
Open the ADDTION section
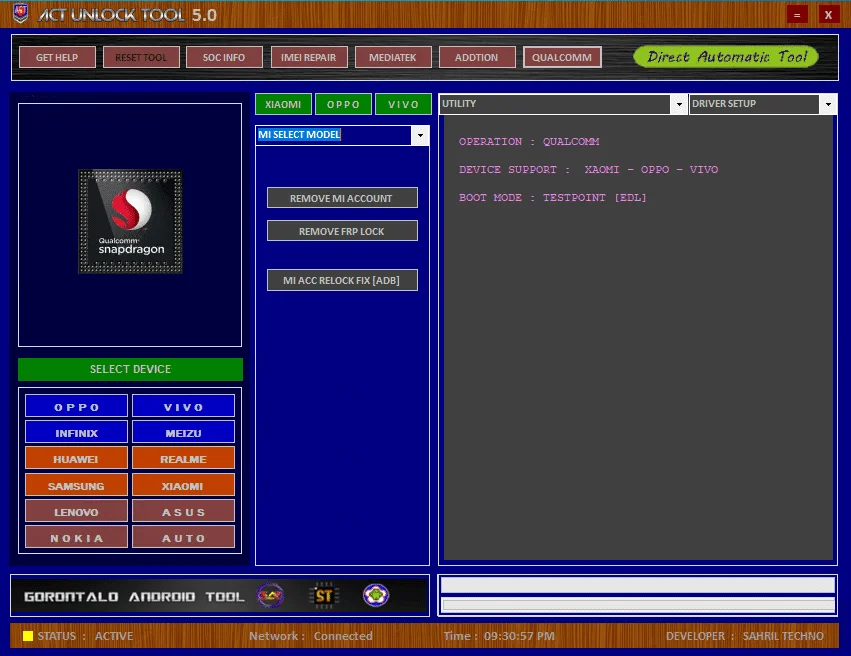coord(477,57)
